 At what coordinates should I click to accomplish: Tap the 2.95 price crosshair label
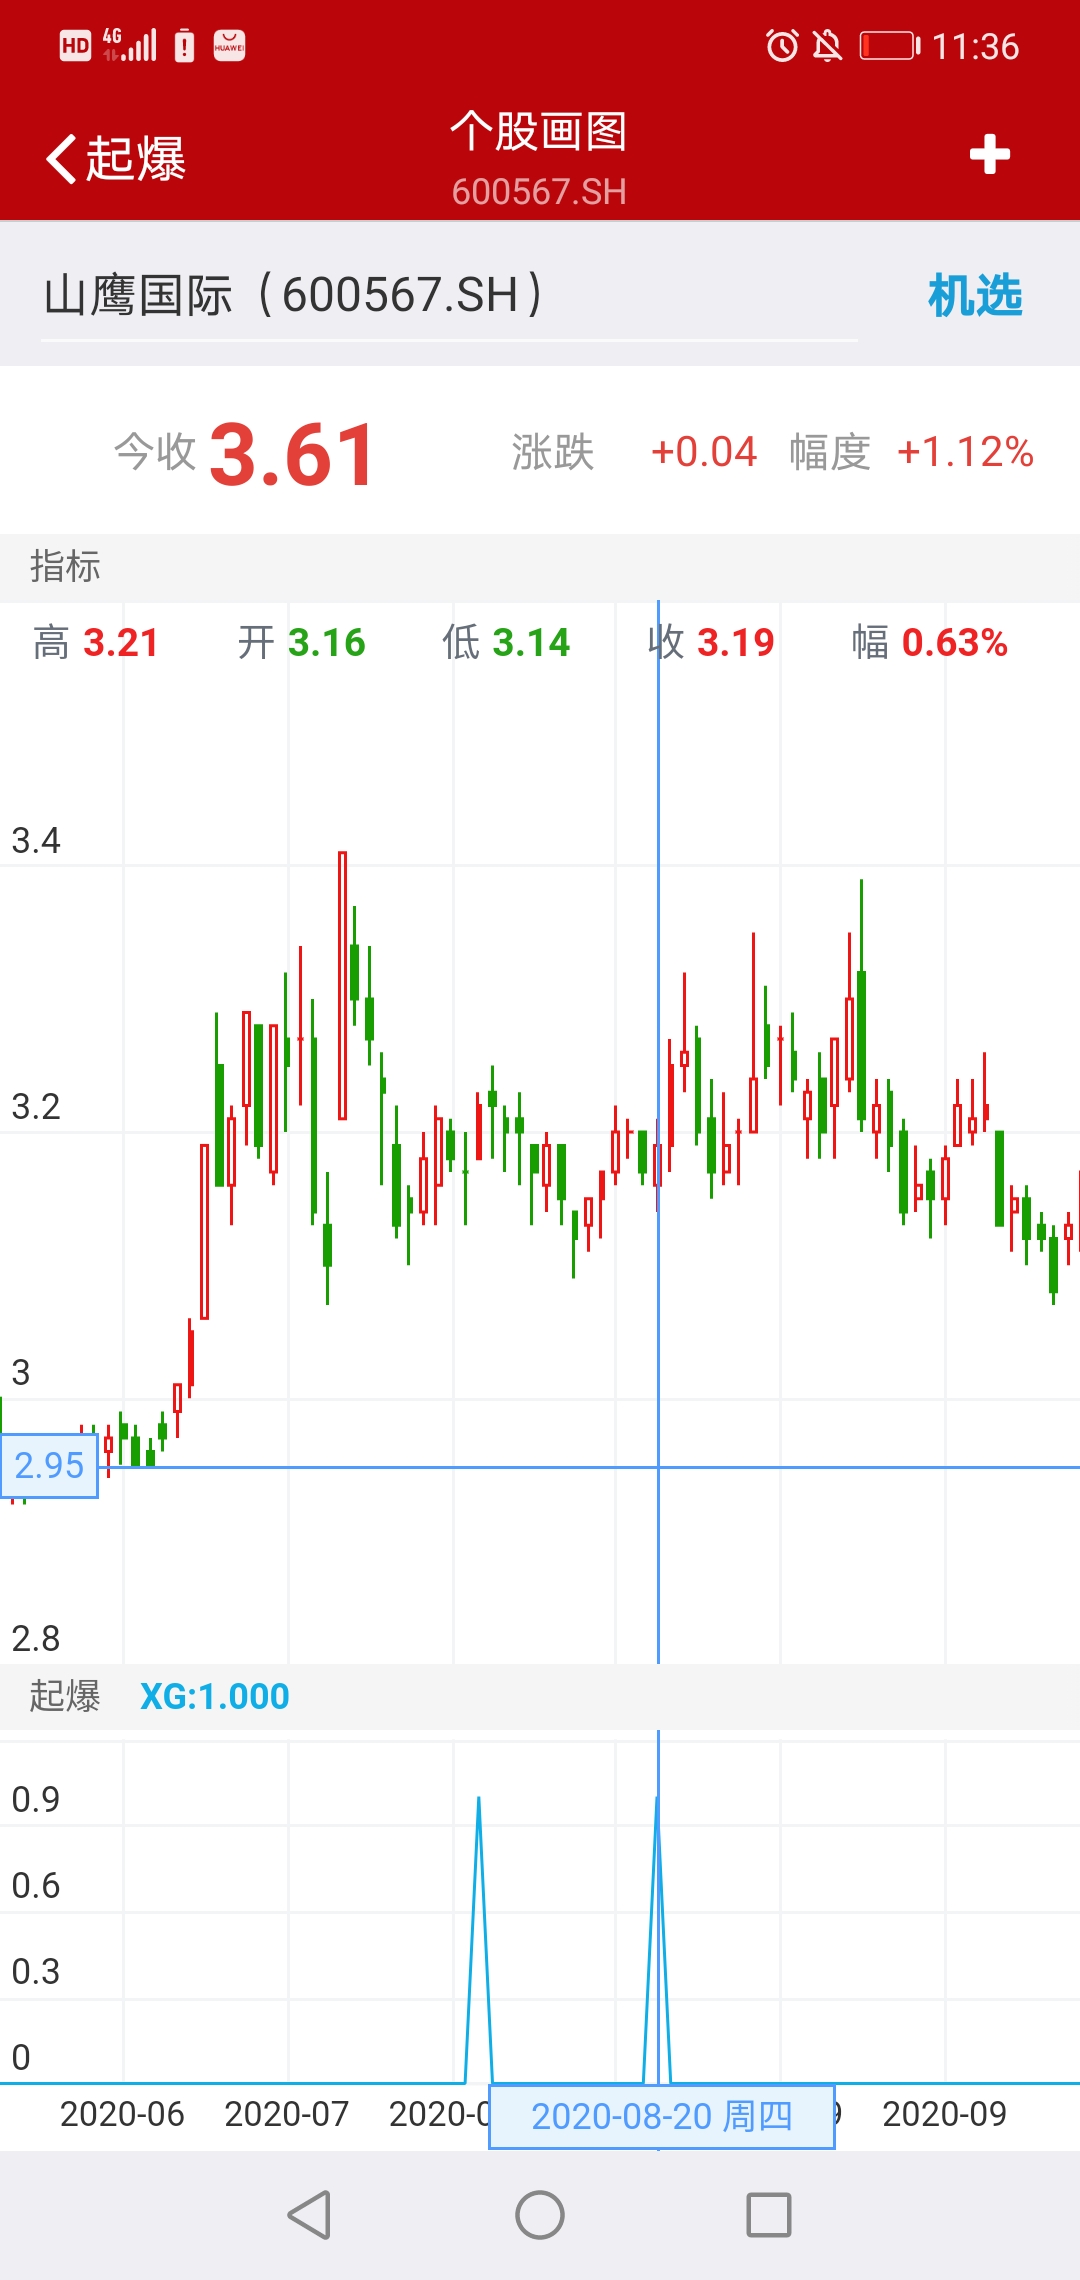[49, 1465]
